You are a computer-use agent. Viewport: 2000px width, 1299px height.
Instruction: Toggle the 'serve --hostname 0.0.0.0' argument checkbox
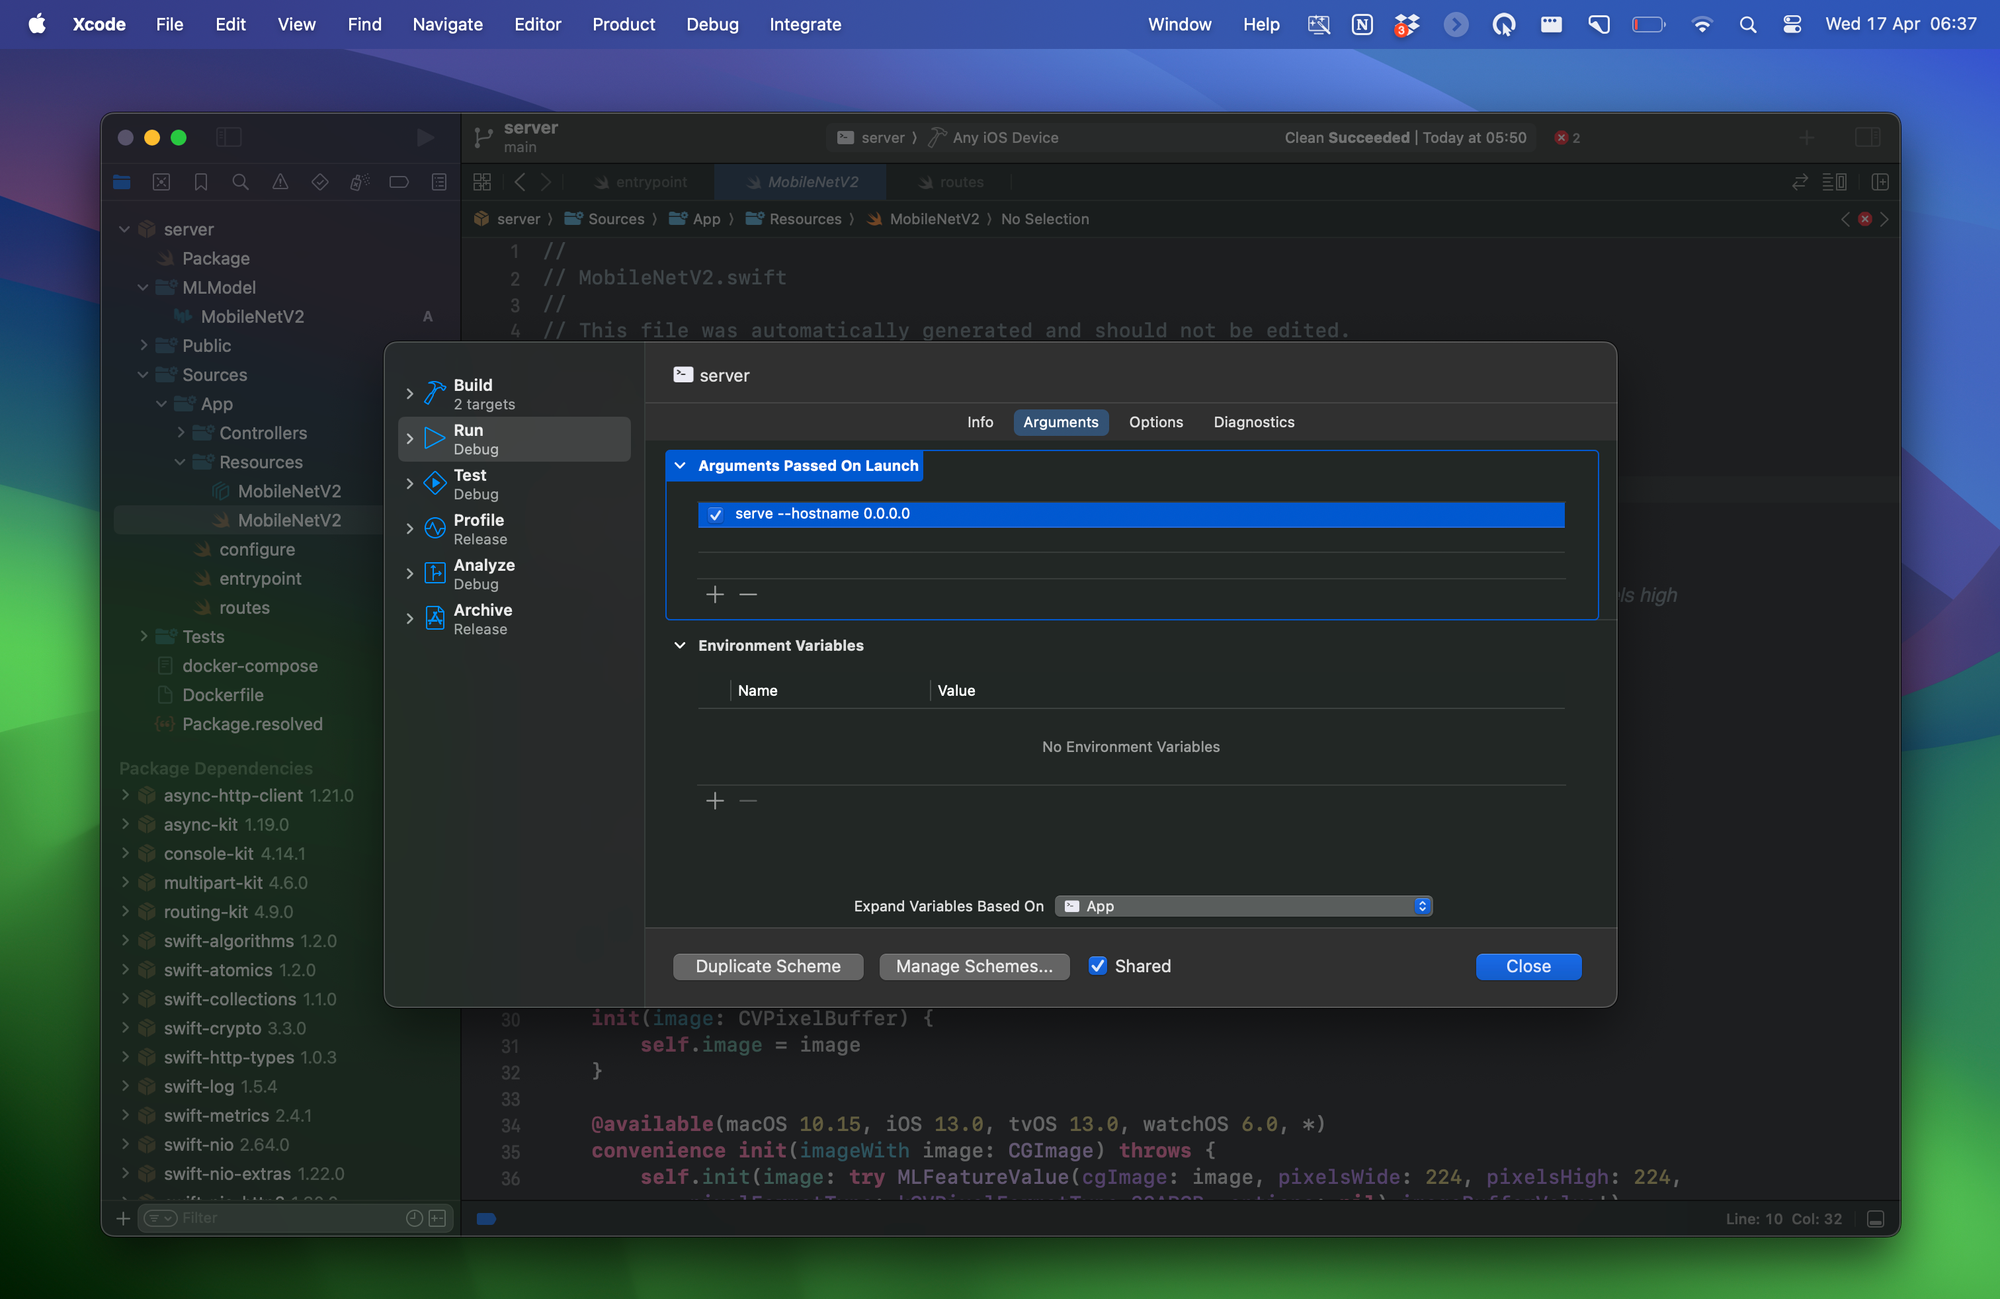click(714, 513)
